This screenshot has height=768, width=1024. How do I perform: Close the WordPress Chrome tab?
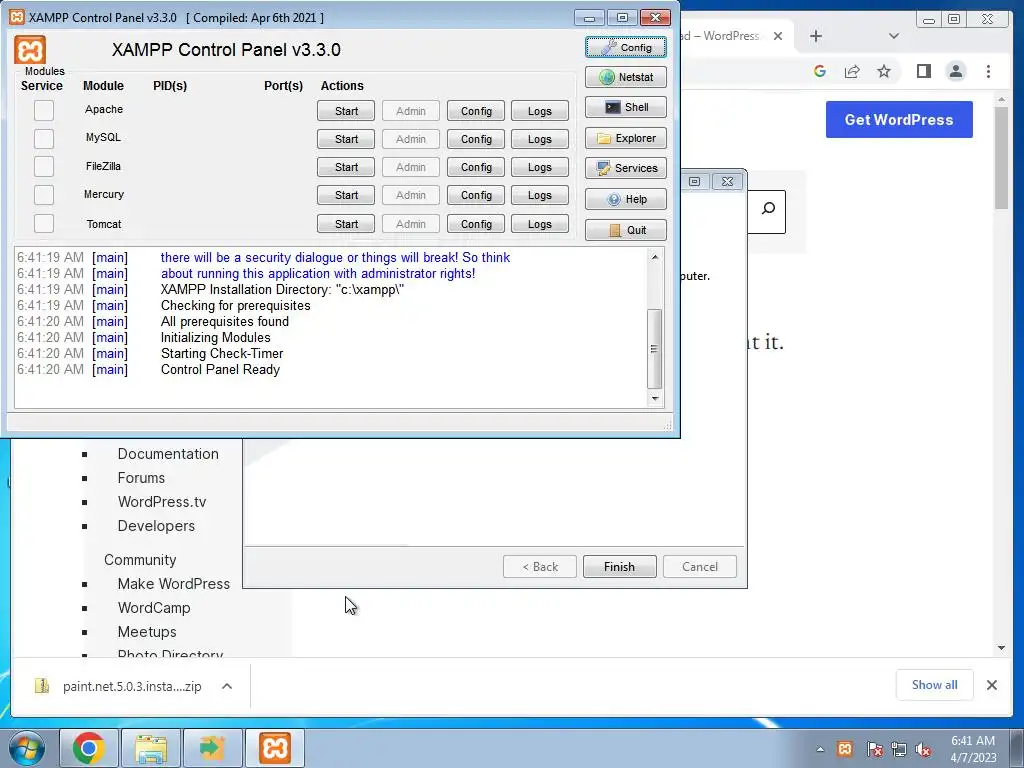click(x=778, y=36)
